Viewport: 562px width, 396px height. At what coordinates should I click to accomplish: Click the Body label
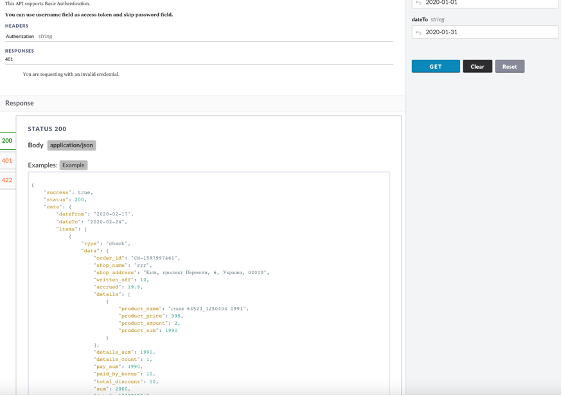pos(35,145)
